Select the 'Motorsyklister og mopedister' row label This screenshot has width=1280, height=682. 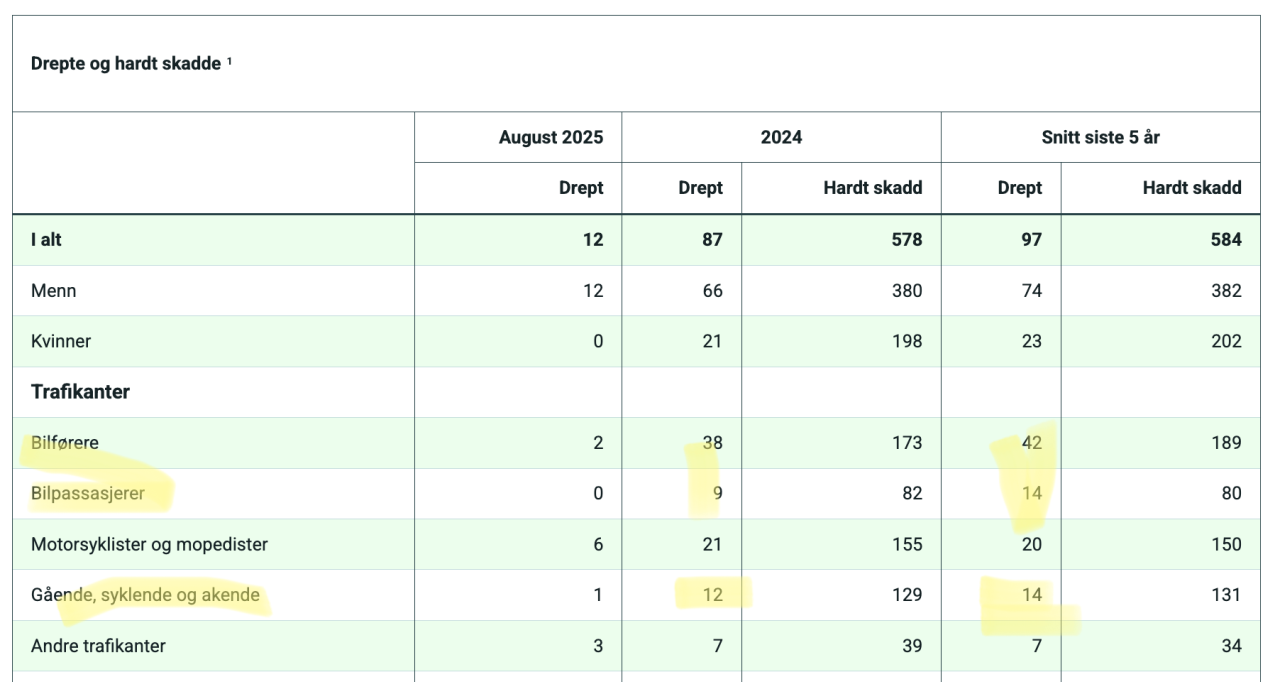pos(149,545)
